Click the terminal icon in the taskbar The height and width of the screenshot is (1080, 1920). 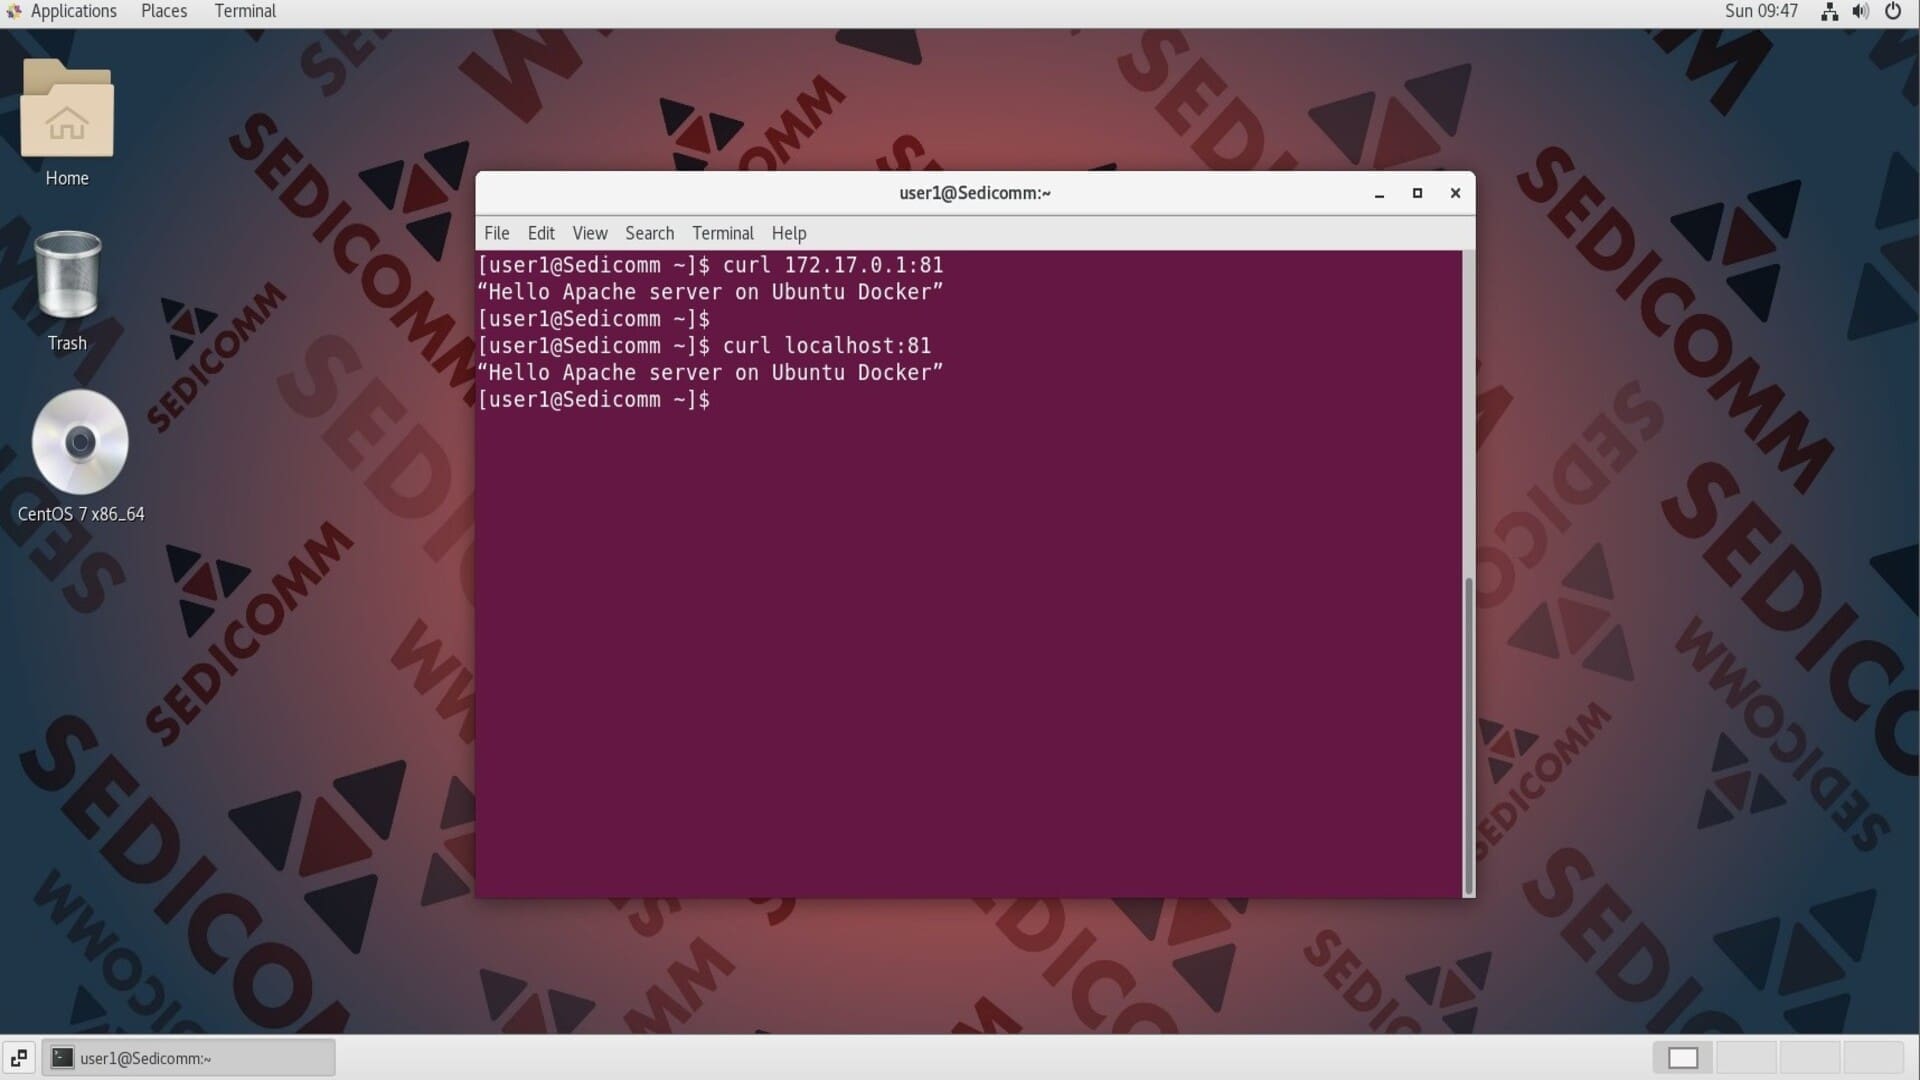click(x=62, y=1057)
